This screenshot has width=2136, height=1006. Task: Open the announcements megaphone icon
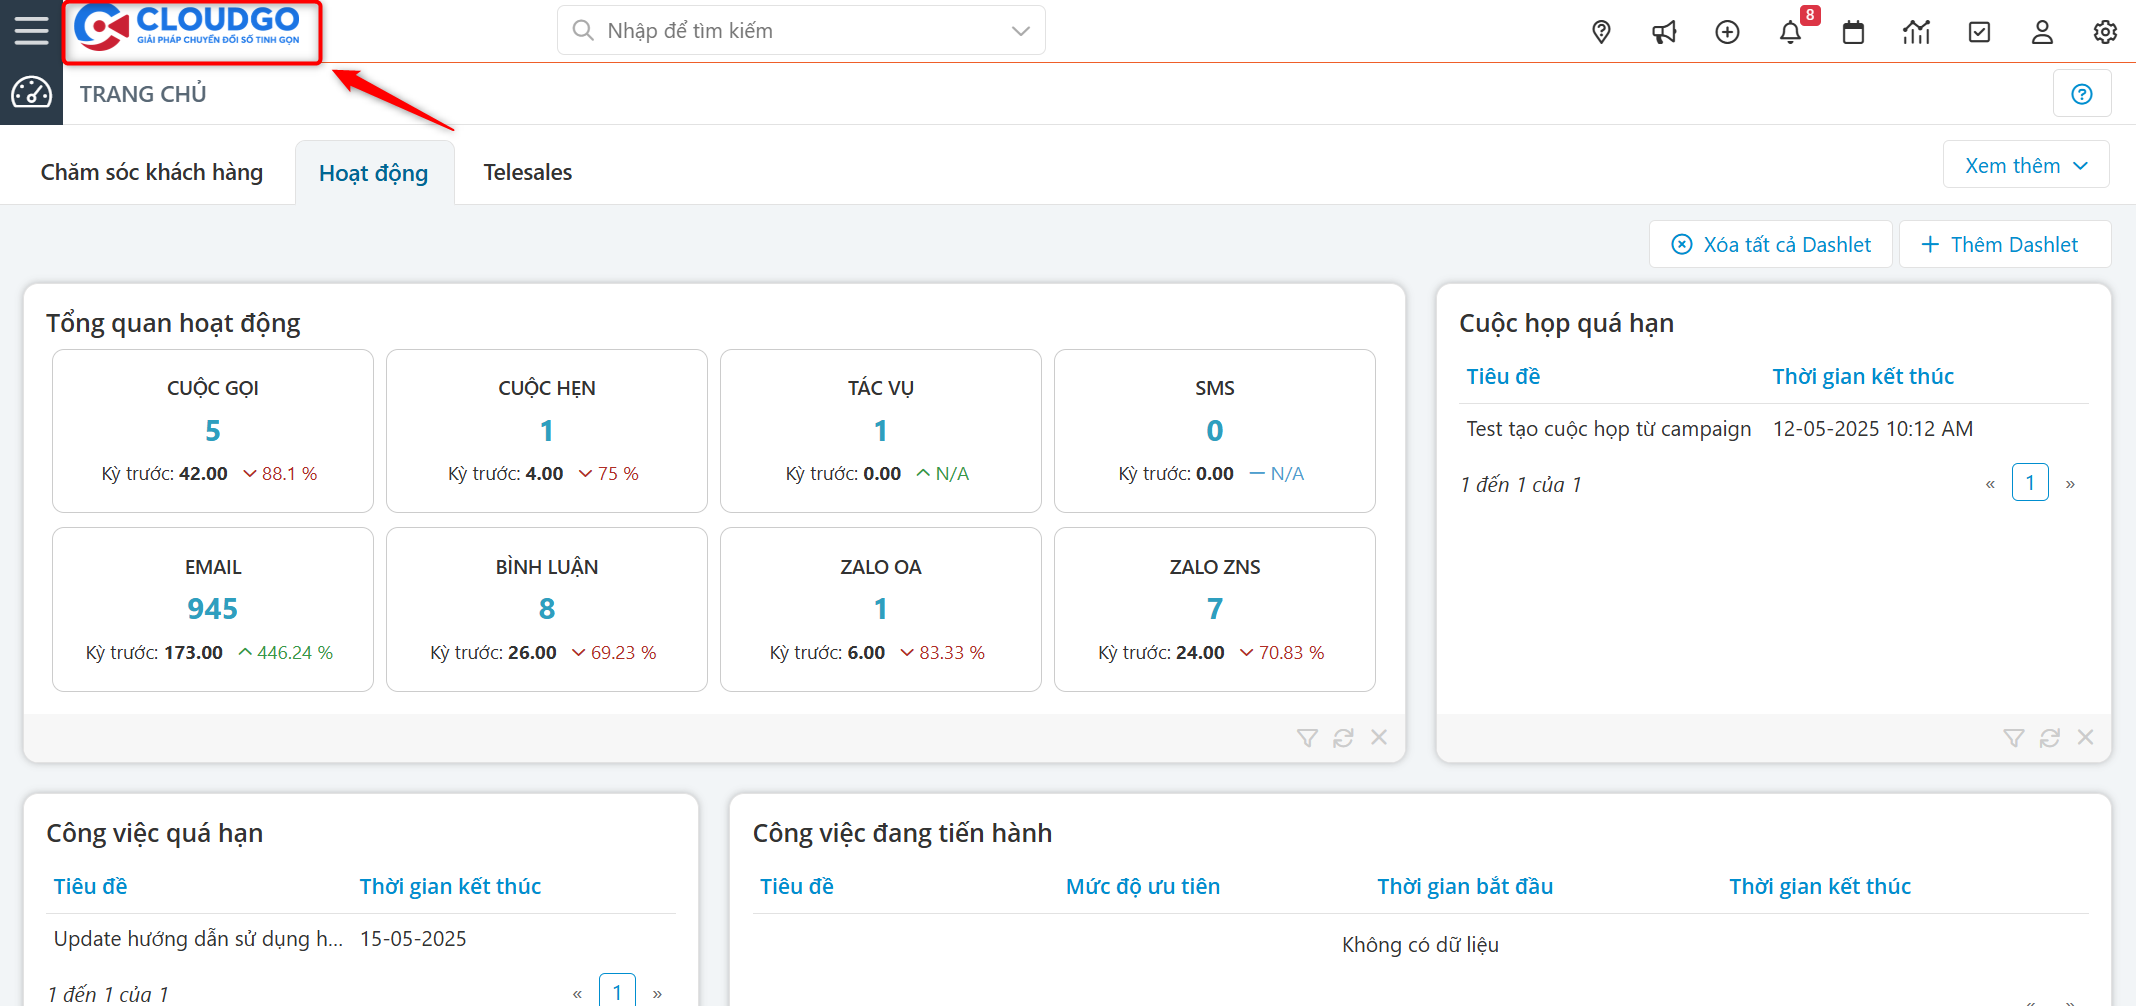tap(1664, 32)
